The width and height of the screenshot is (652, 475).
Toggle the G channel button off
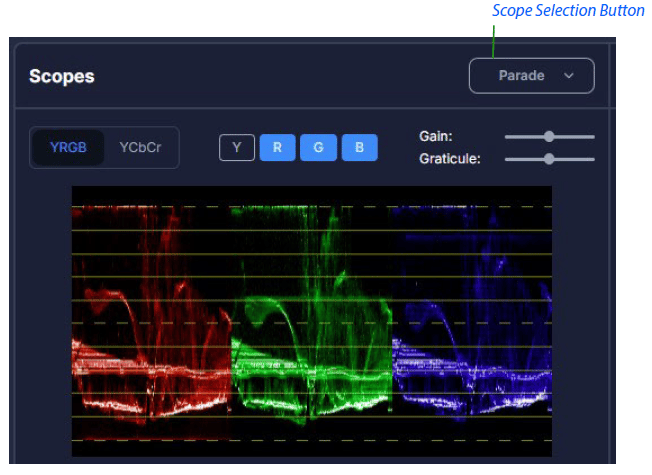[319, 147]
